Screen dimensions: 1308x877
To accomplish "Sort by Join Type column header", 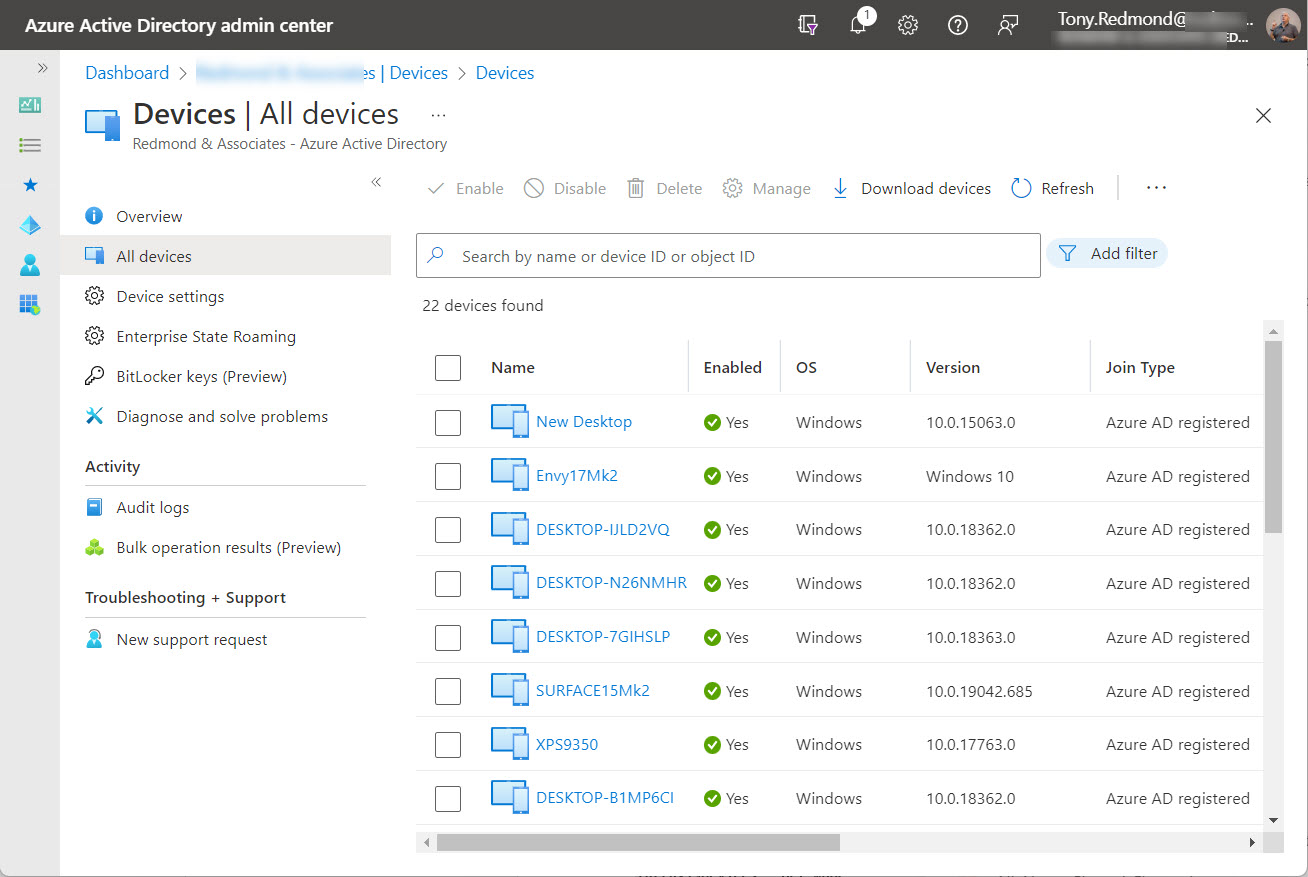I will pyautogui.click(x=1140, y=368).
